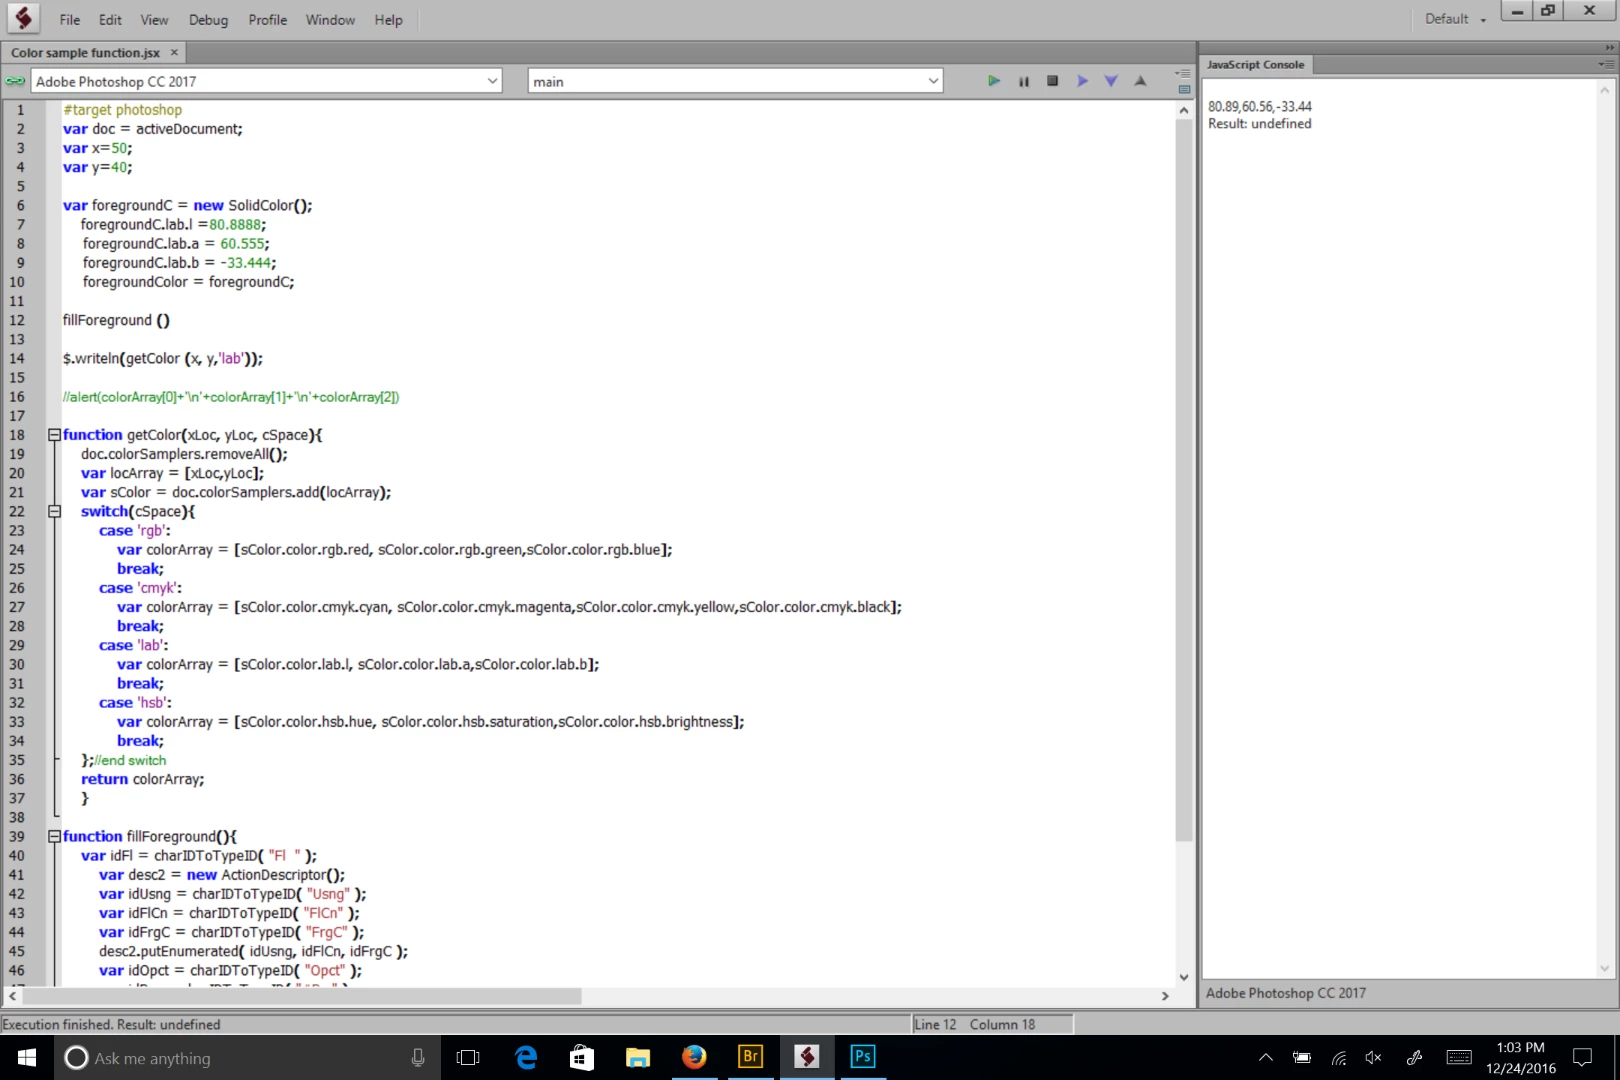Screen dimensions: 1620x1080
Task: Click the Cortana microphone icon
Action: click(418, 1057)
